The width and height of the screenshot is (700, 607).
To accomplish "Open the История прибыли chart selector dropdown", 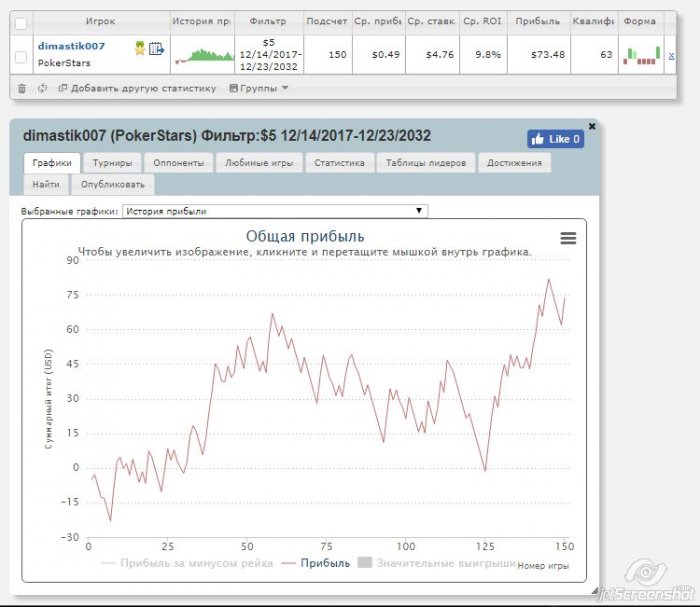I will point(275,211).
